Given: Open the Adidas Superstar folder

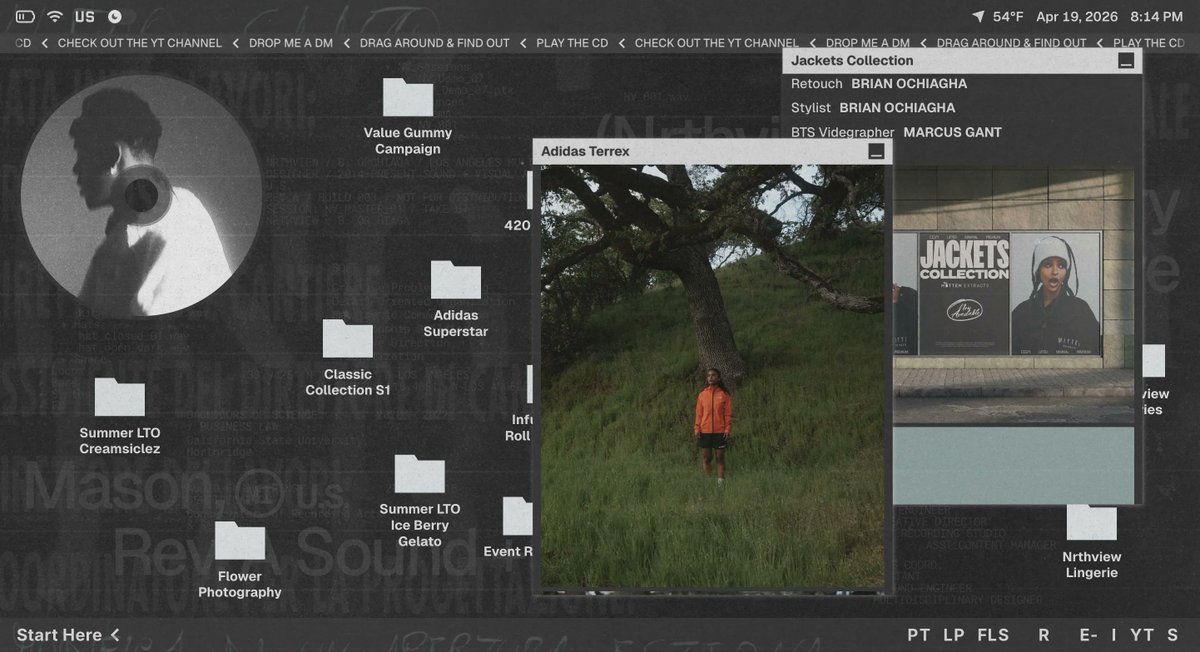Looking at the screenshot, I should (x=456, y=299).
